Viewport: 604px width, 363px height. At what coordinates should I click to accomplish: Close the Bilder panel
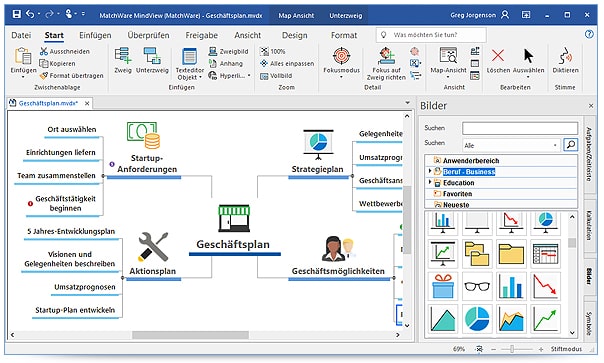591,106
